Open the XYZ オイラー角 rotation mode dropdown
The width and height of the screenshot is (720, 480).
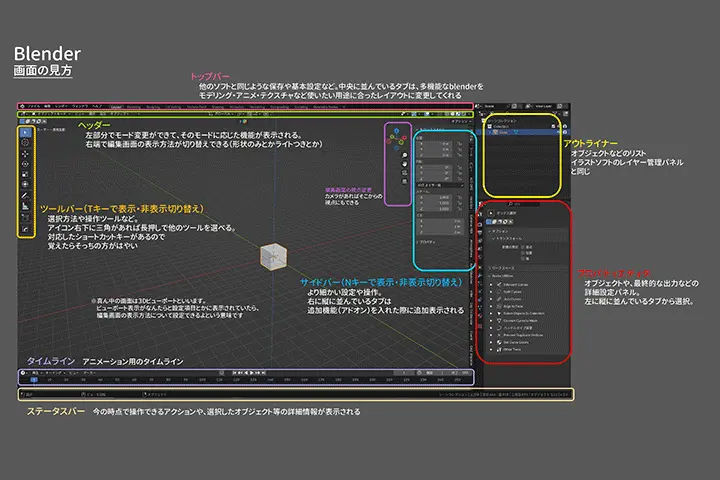point(440,185)
